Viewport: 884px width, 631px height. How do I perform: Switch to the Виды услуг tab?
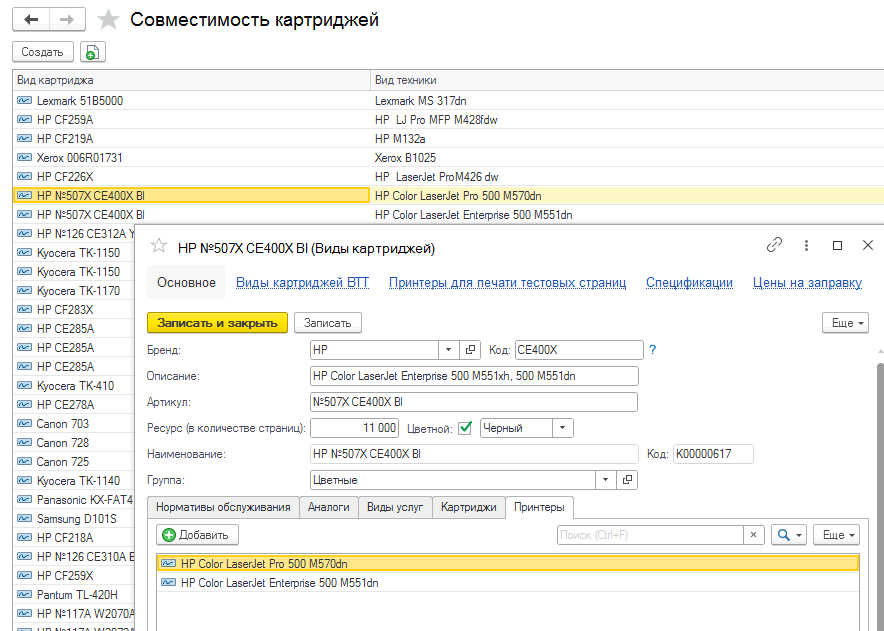point(395,507)
